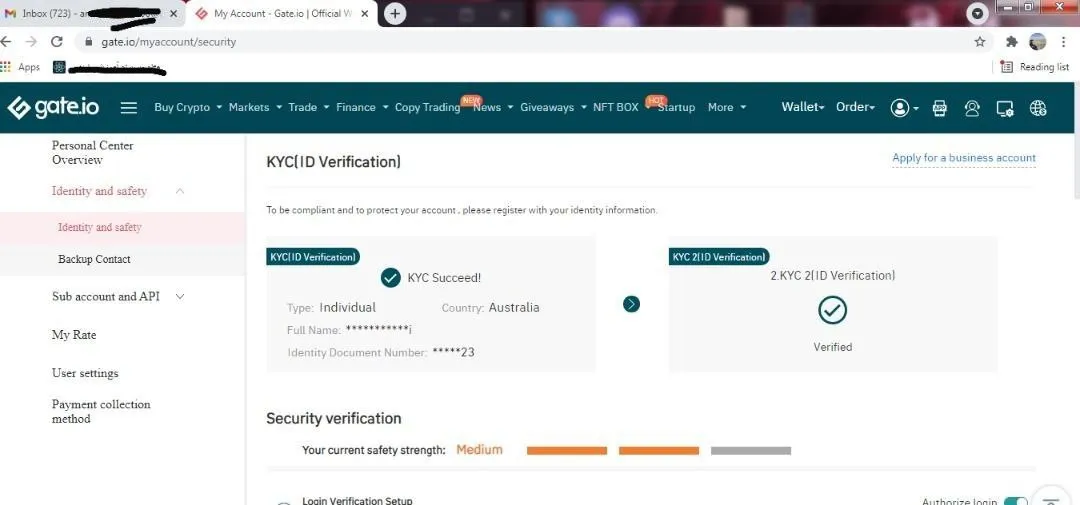Collapse the Identity and safety section
This screenshot has height=505, width=1080.
point(180,191)
